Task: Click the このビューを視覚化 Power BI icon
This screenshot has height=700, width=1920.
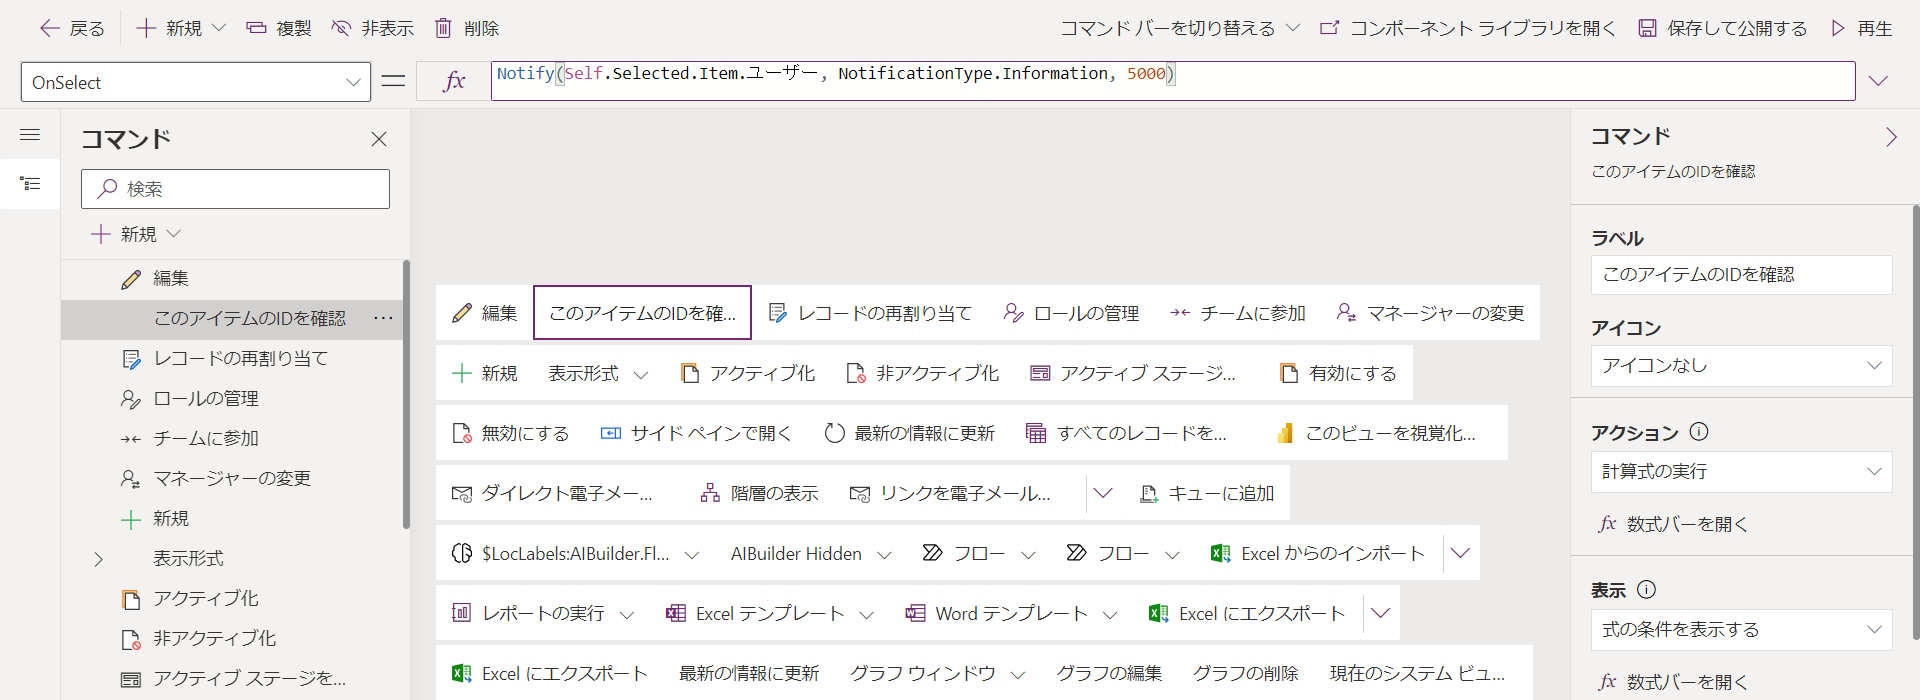Action: pos(1285,433)
